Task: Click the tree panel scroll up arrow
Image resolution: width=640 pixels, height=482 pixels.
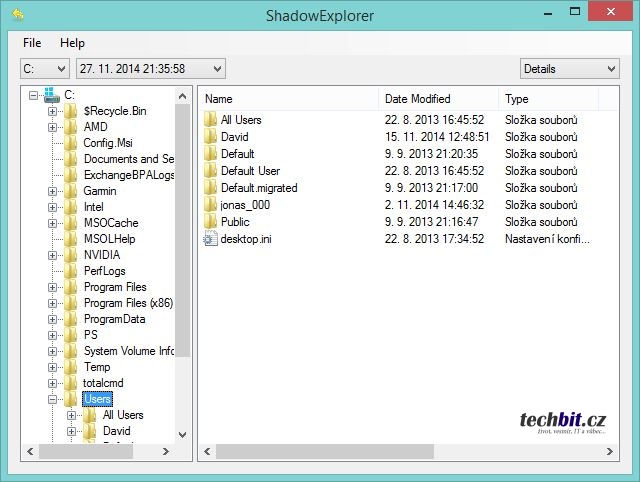Action: 182,96
